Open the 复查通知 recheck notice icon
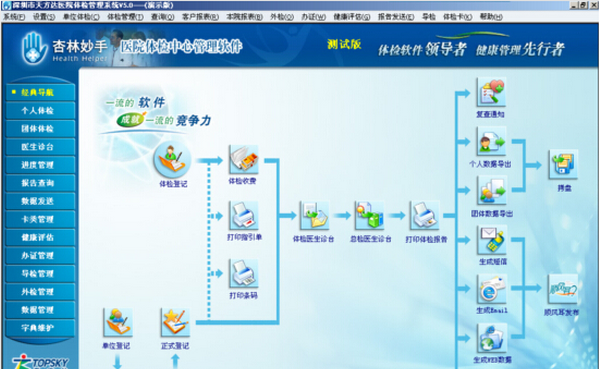The height and width of the screenshot is (369, 600). tap(491, 92)
